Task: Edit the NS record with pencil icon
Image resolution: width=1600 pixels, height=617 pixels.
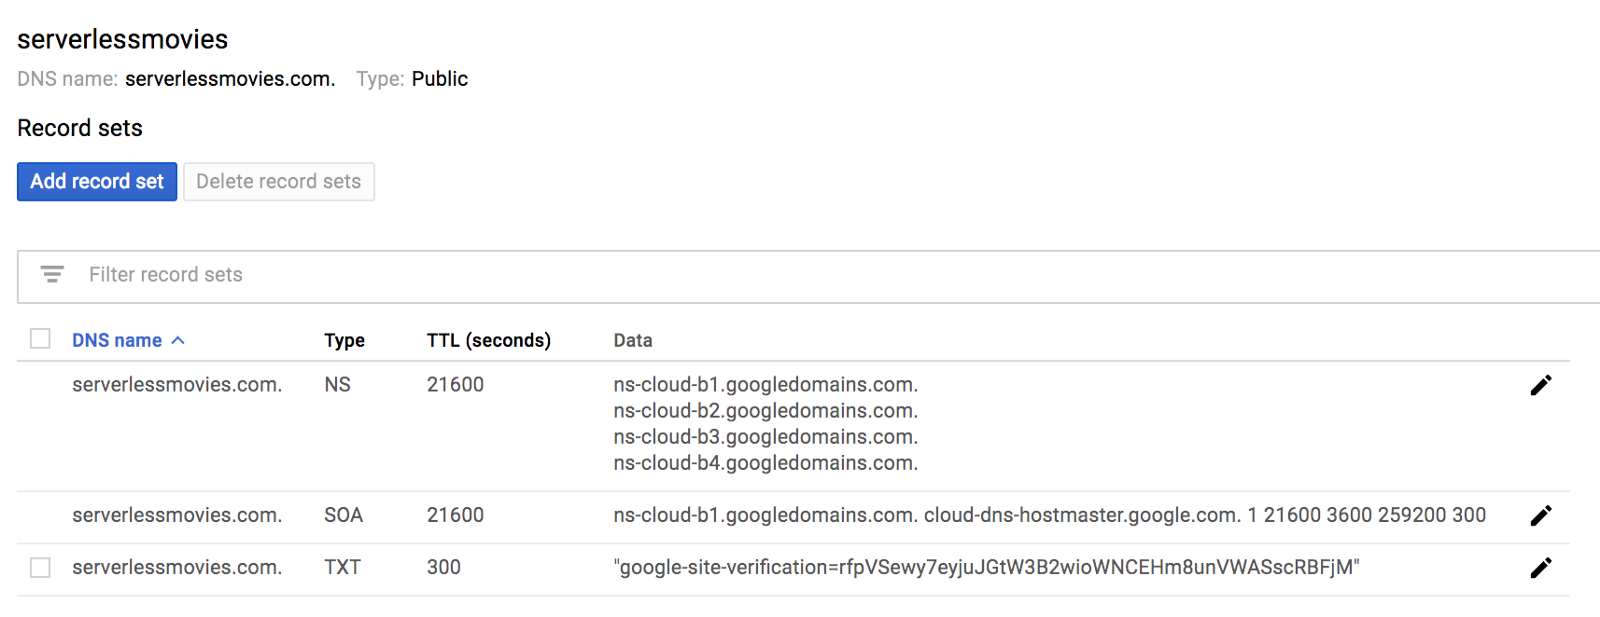Action: (1541, 385)
